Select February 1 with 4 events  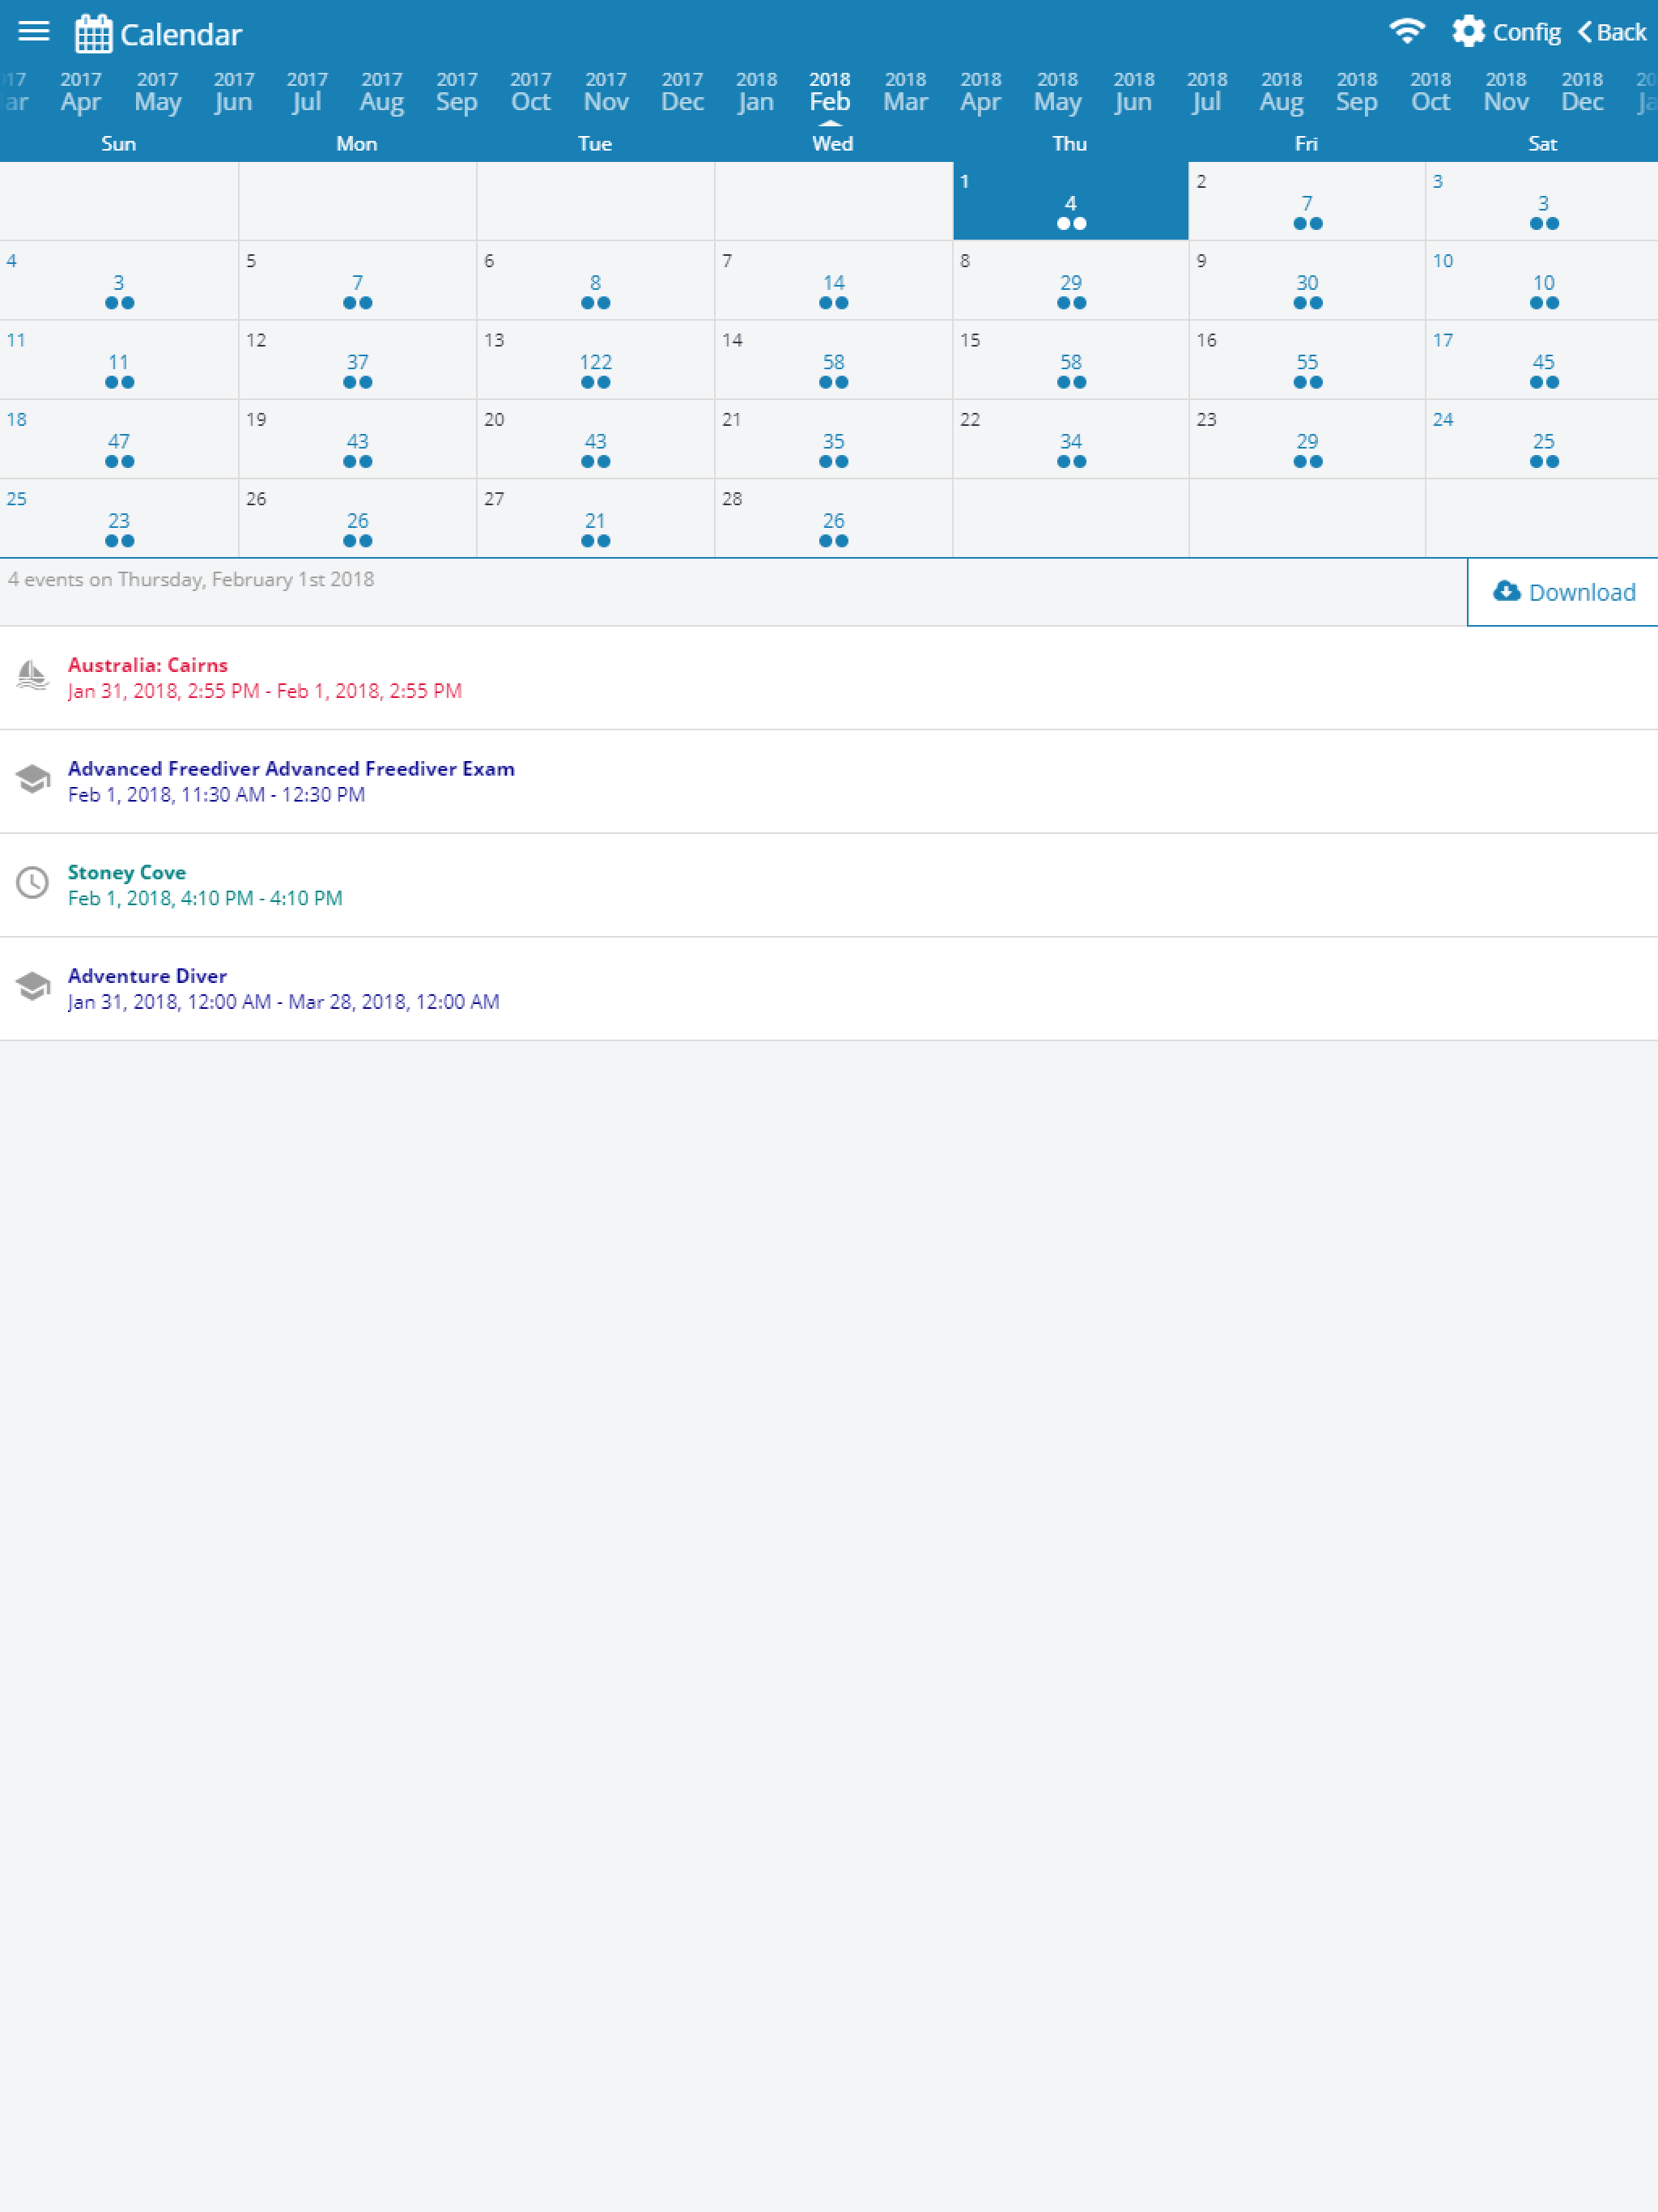point(1071,201)
